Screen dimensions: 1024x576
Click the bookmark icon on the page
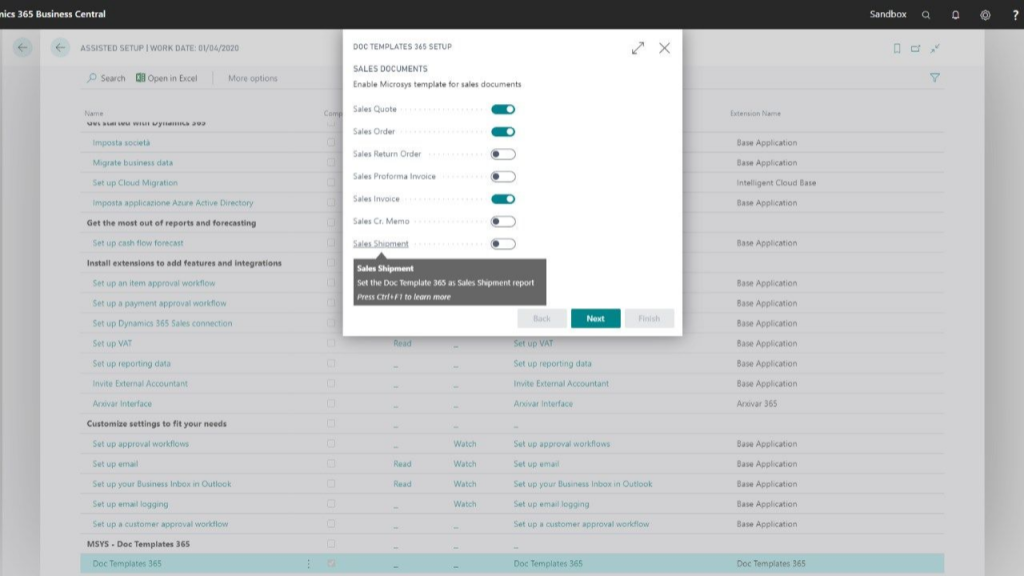(x=897, y=48)
